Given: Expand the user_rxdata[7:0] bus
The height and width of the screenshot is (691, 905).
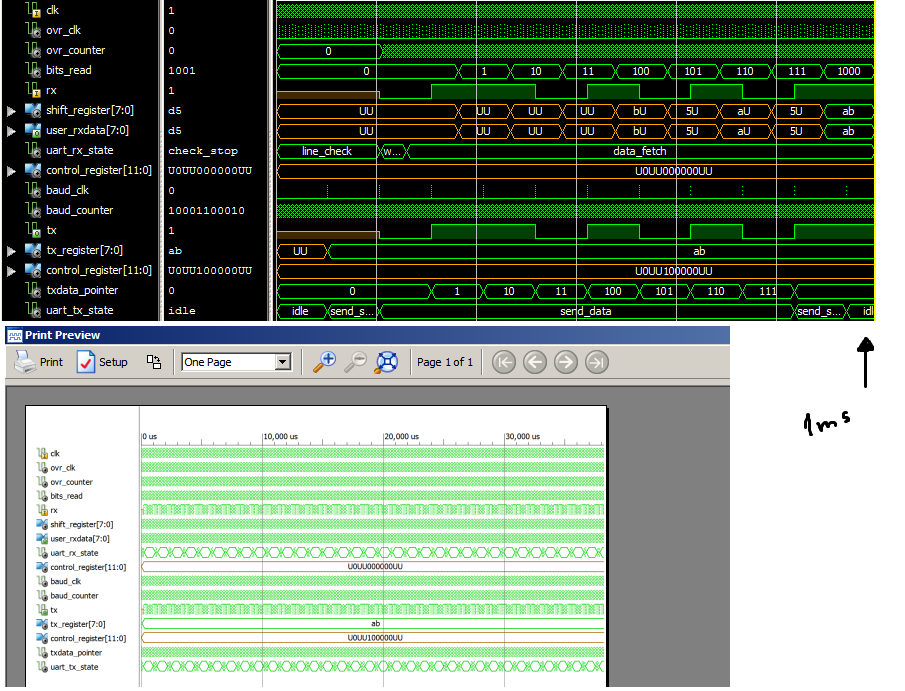Looking at the screenshot, I should click(x=11, y=131).
